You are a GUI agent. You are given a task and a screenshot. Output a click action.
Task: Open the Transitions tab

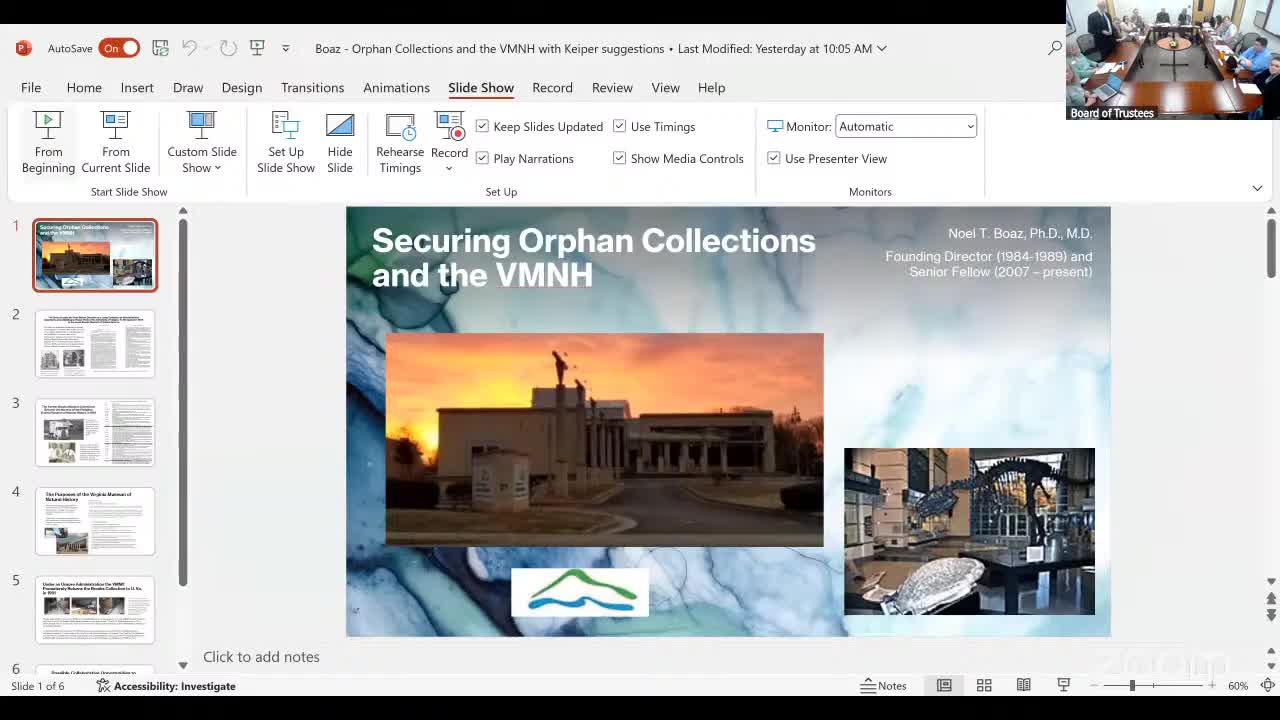pyautogui.click(x=312, y=88)
